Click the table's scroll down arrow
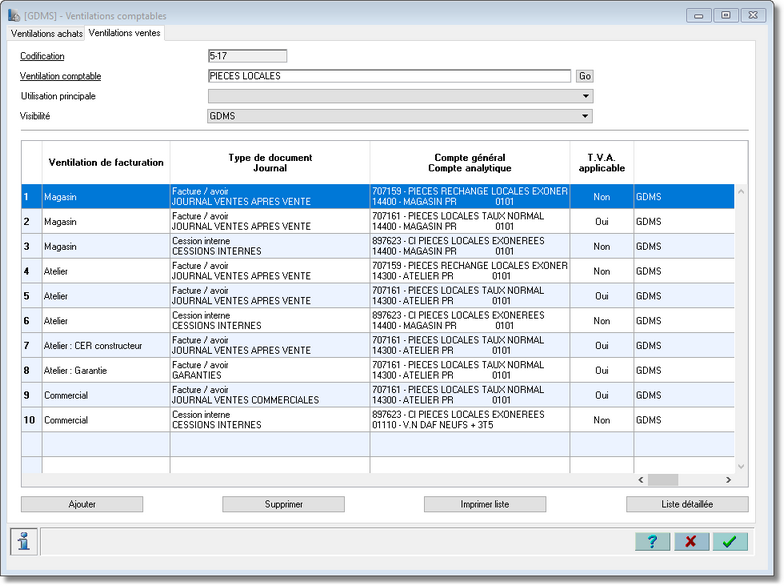This screenshot has width=784, height=586. click(x=741, y=466)
